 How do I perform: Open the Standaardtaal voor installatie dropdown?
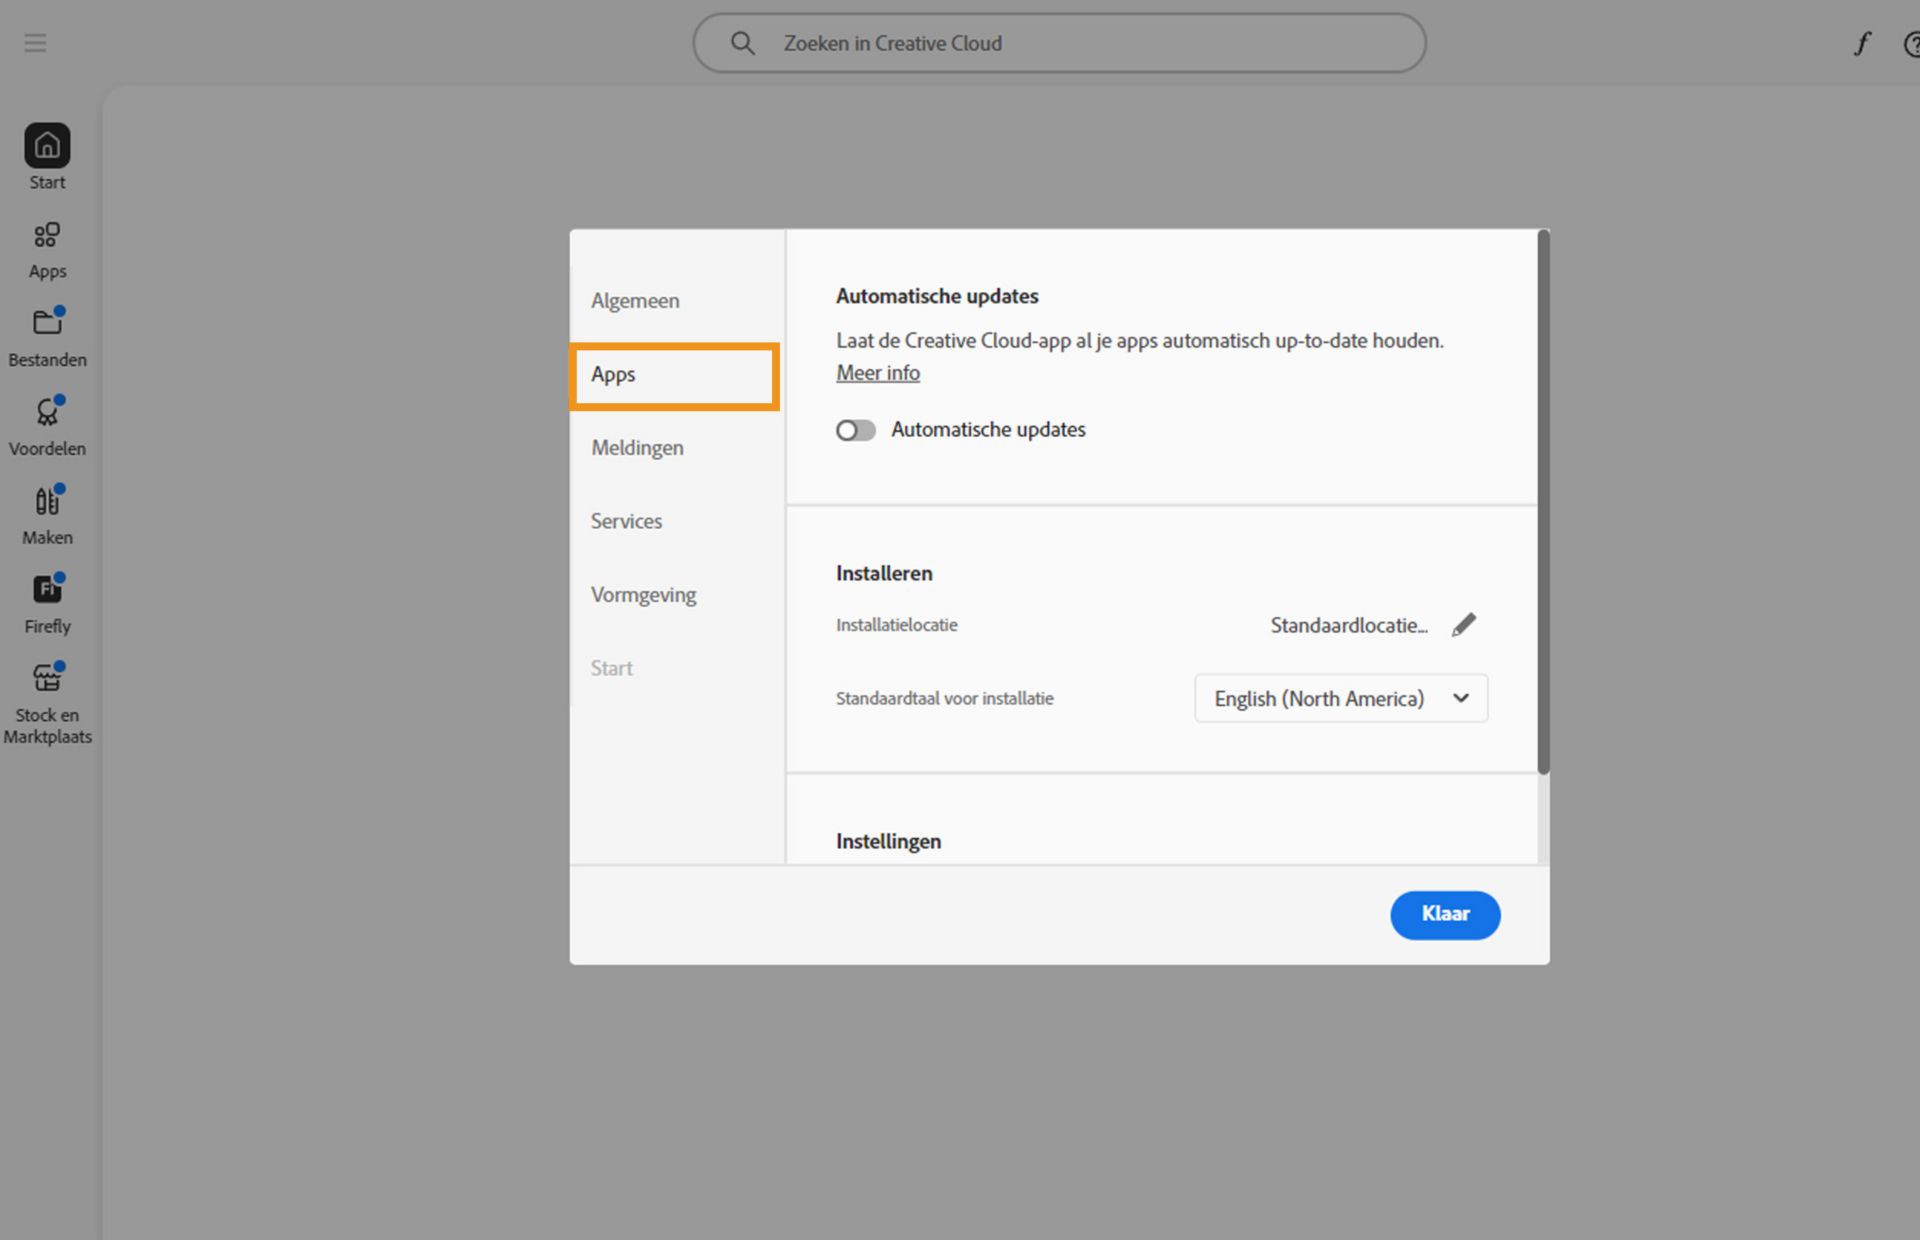tap(1340, 698)
